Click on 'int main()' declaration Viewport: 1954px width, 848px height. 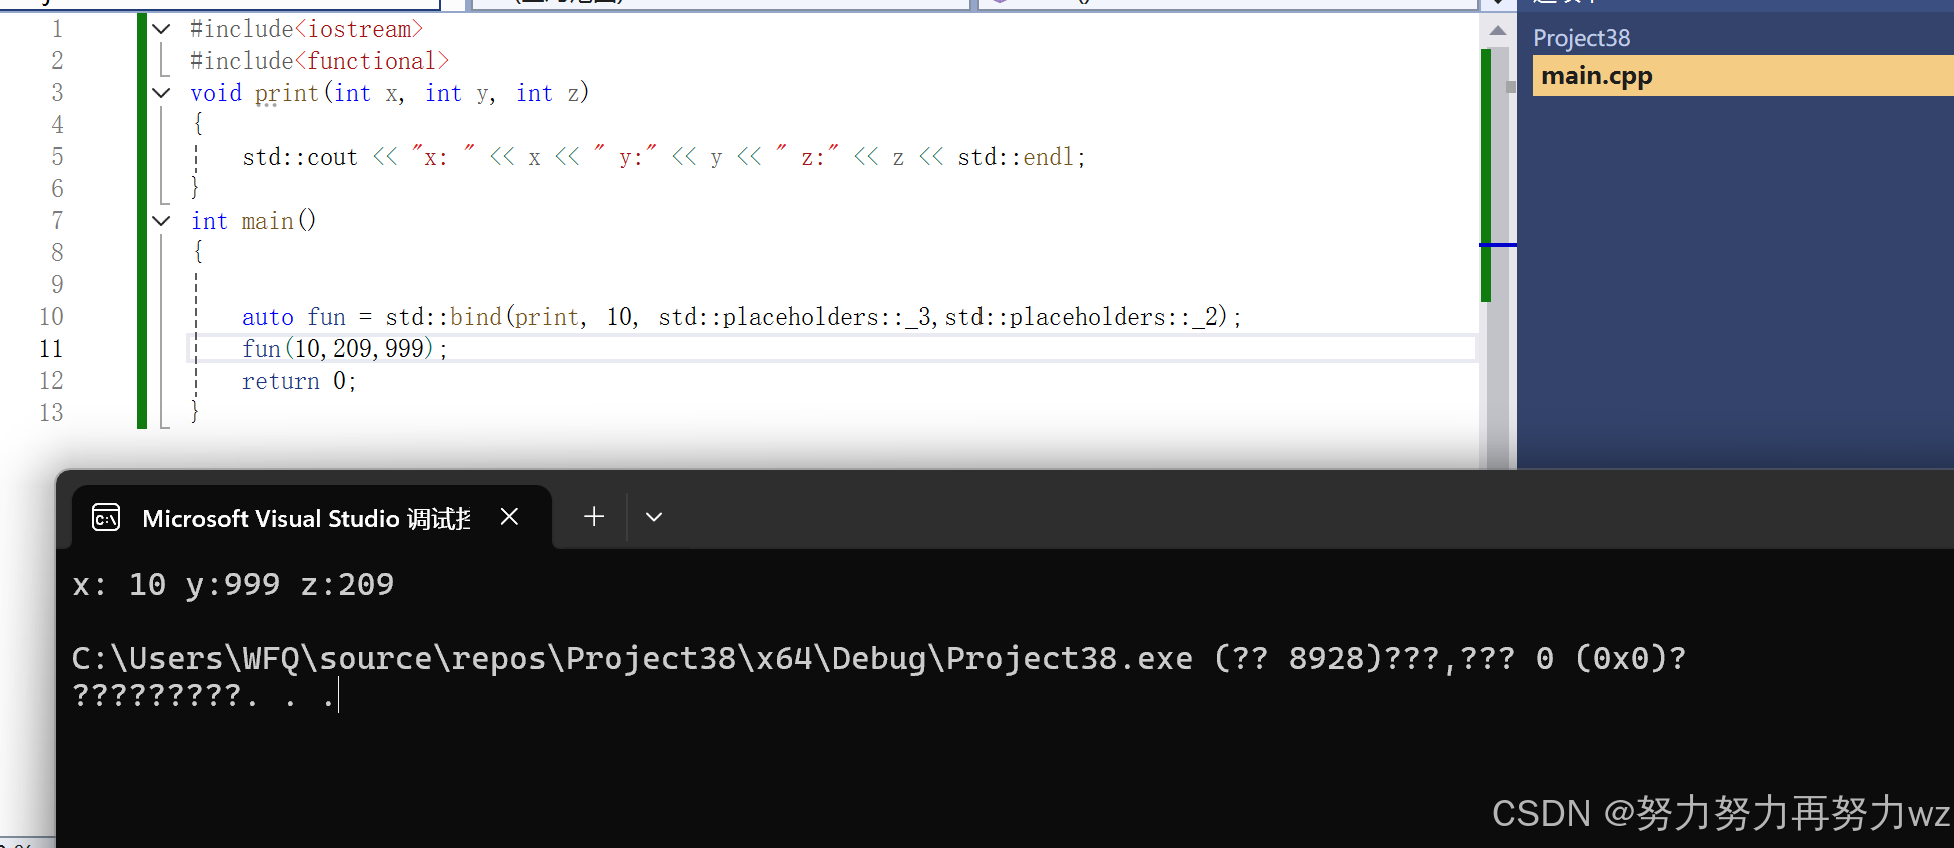click(253, 221)
